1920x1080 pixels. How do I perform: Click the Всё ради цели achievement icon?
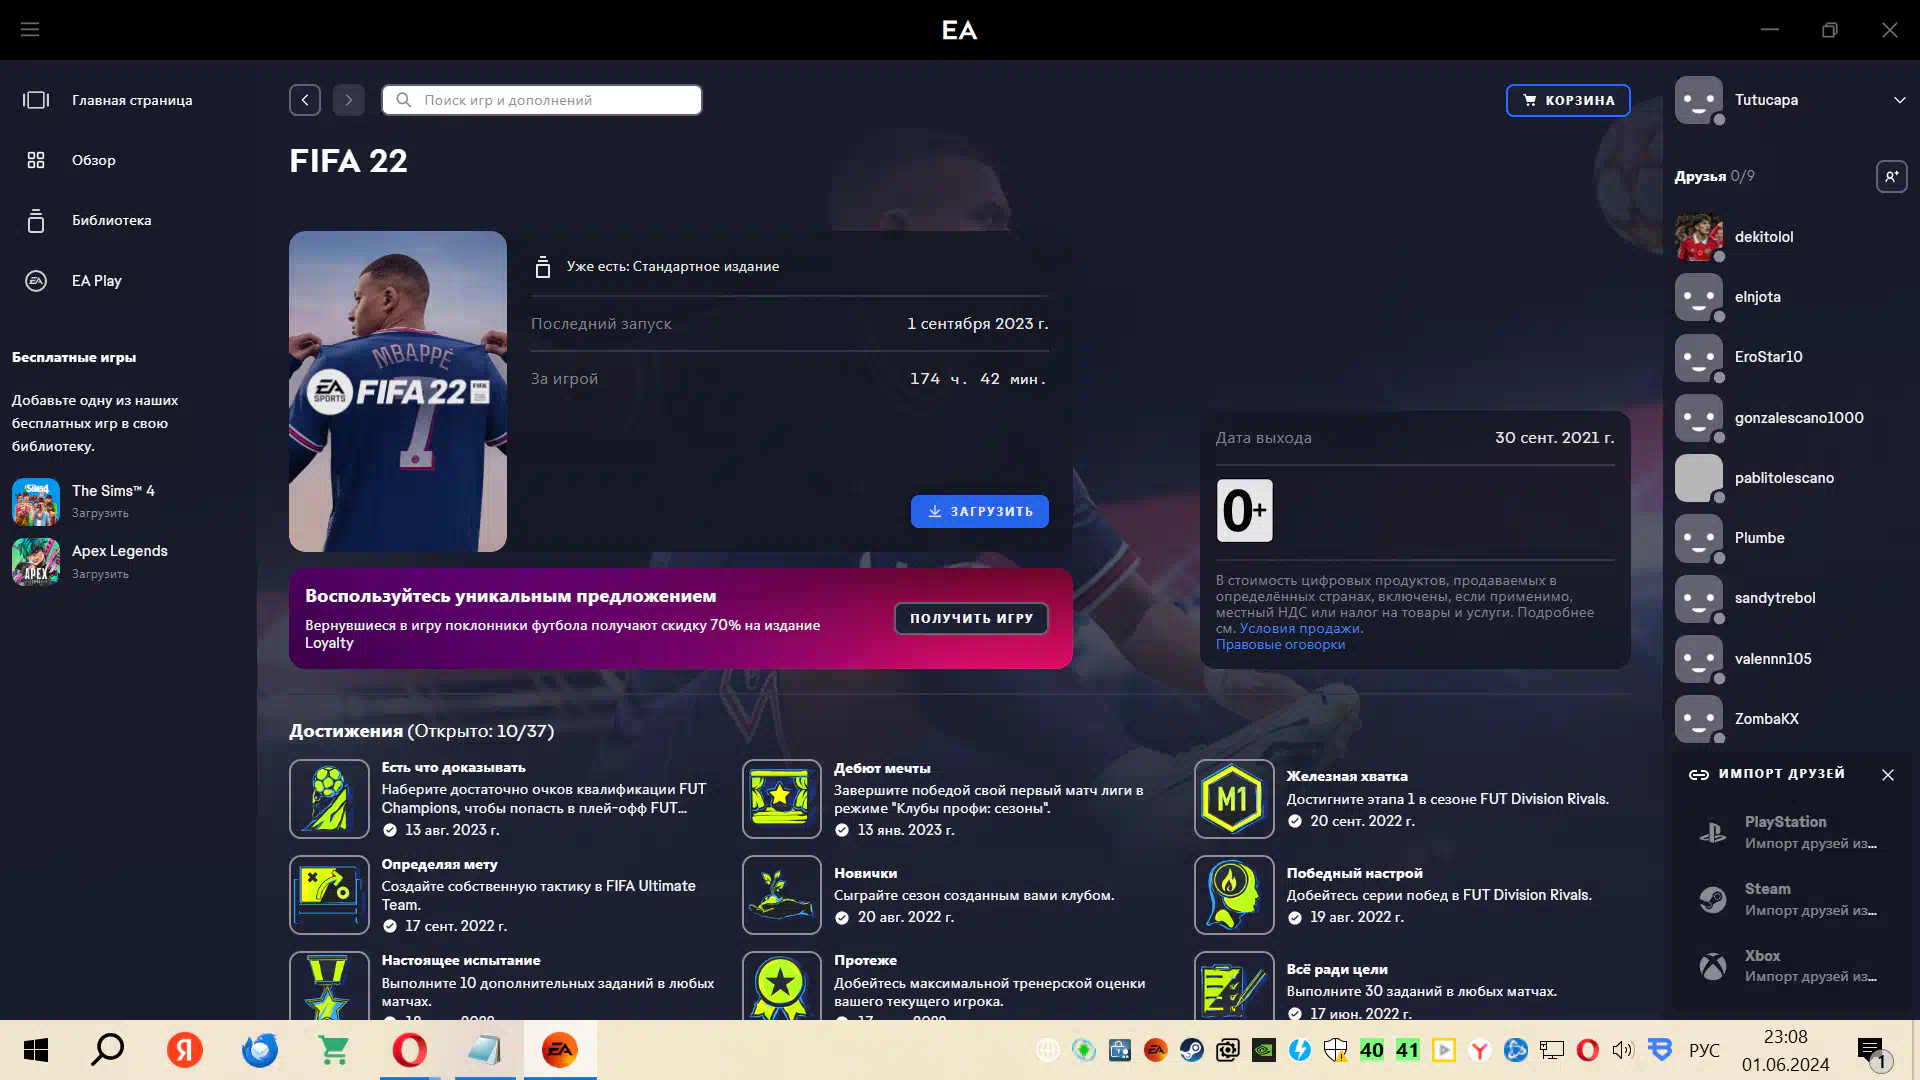tap(1234, 986)
